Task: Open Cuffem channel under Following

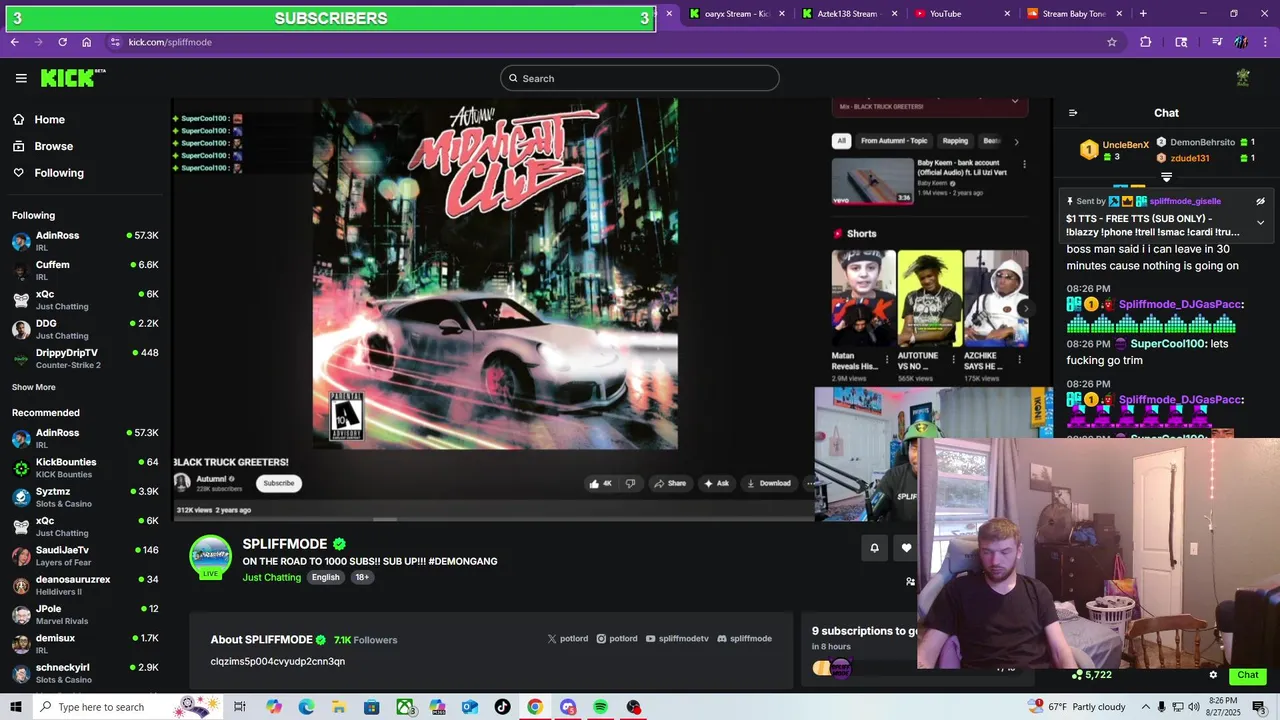Action: point(85,270)
